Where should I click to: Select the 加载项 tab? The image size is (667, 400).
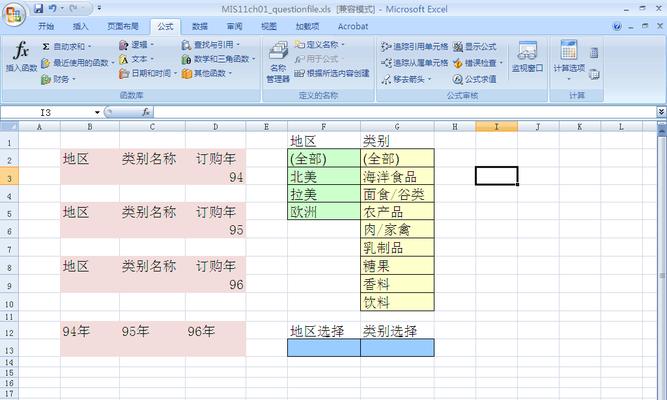point(307,26)
